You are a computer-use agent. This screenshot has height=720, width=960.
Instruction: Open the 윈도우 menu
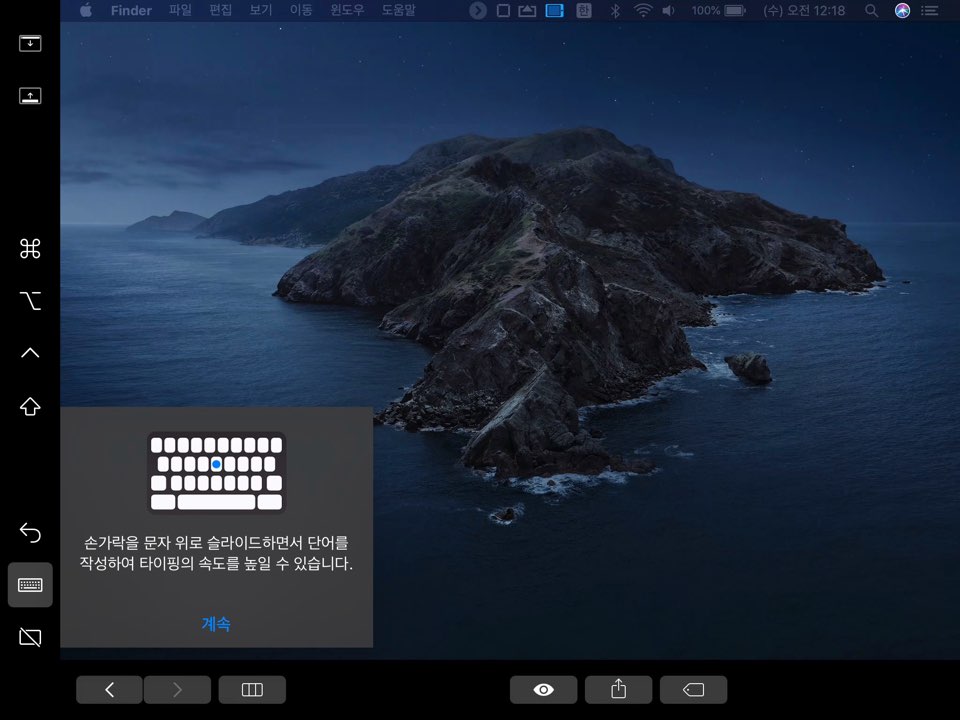coord(347,10)
